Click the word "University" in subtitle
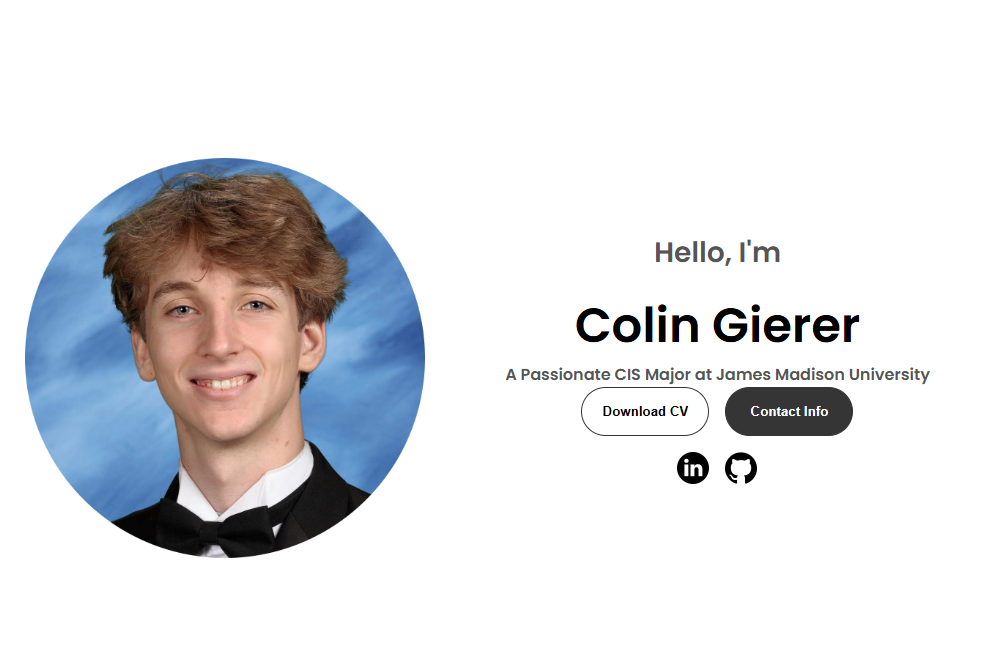The image size is (1005, 667). pos(889,374)
